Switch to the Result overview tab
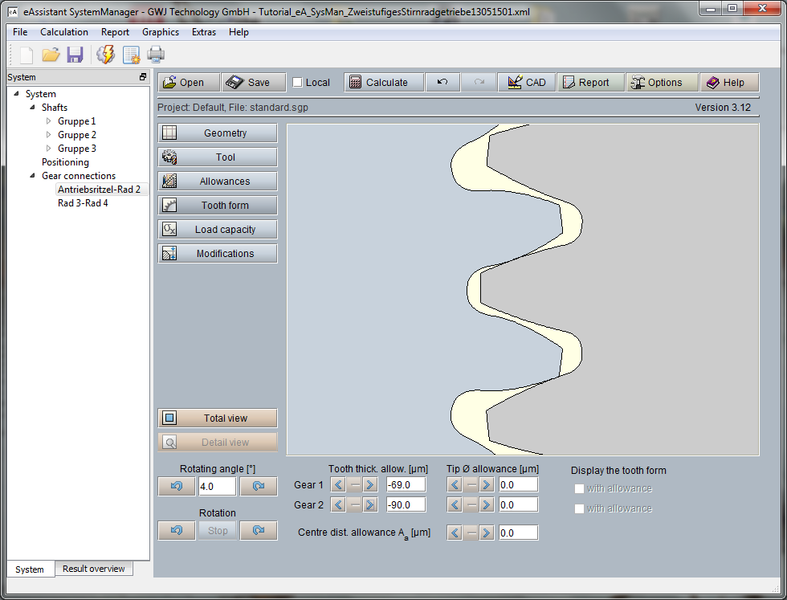The width and height of the screenshot is (787, 600). point(94,569)
